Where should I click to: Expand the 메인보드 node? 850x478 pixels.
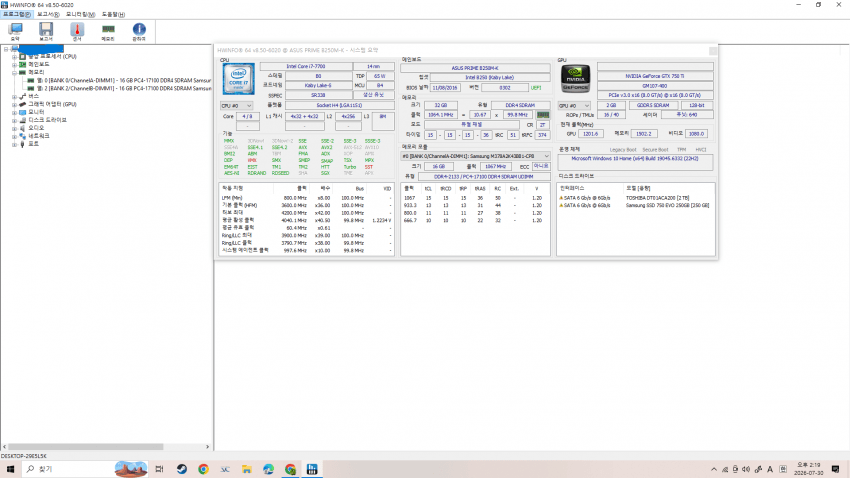[15, 64]
